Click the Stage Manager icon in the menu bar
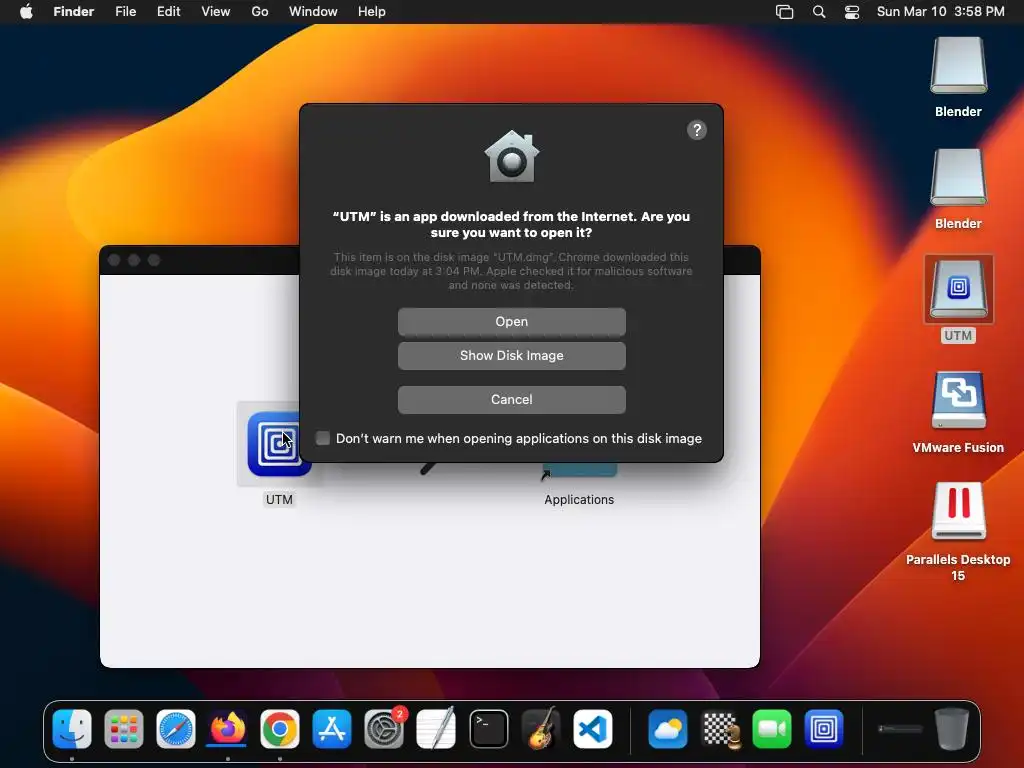This screenshot has height=768, width=1024. coord(784,12)
